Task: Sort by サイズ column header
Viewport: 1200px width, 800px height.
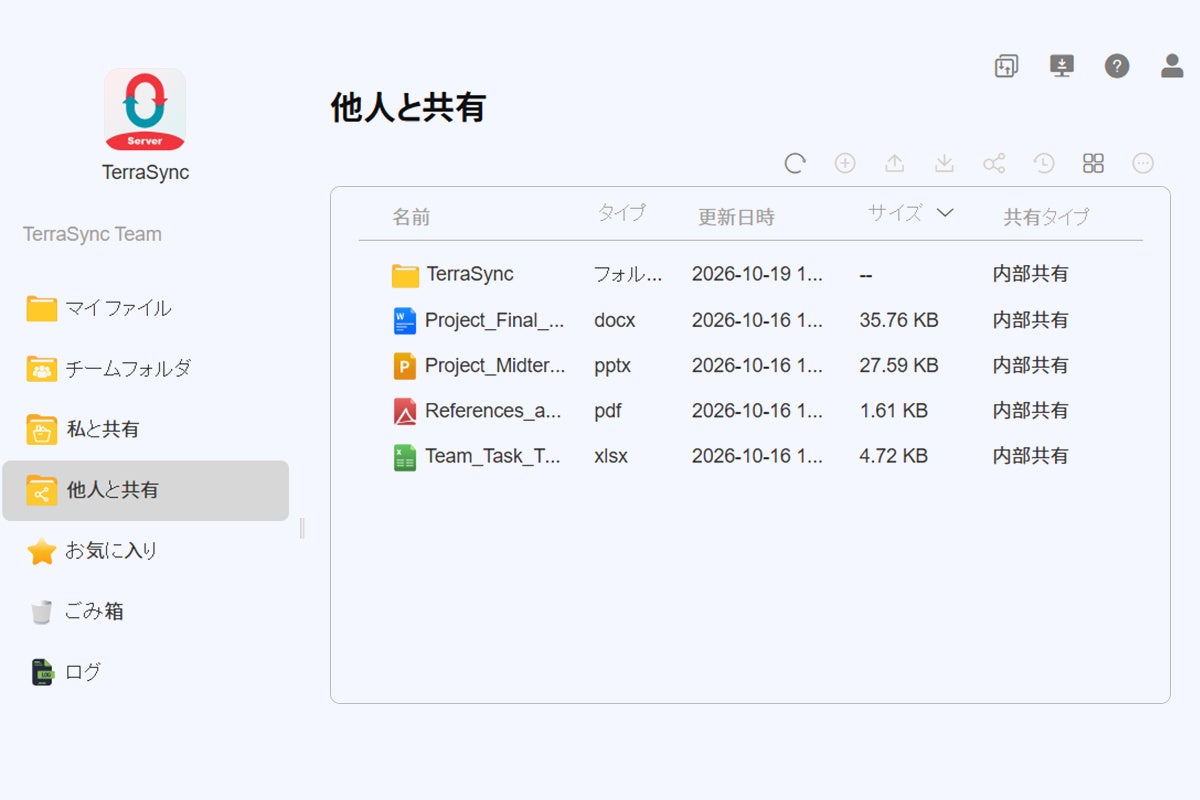Action: 895,212
